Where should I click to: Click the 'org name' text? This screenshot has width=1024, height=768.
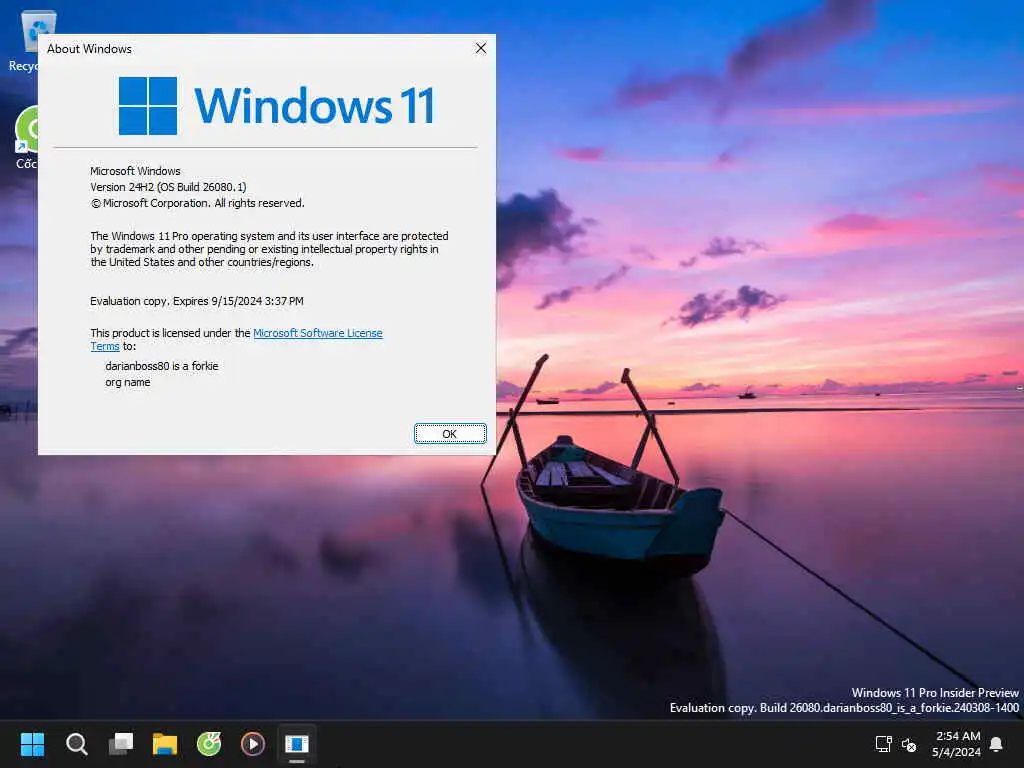point(127,382)
